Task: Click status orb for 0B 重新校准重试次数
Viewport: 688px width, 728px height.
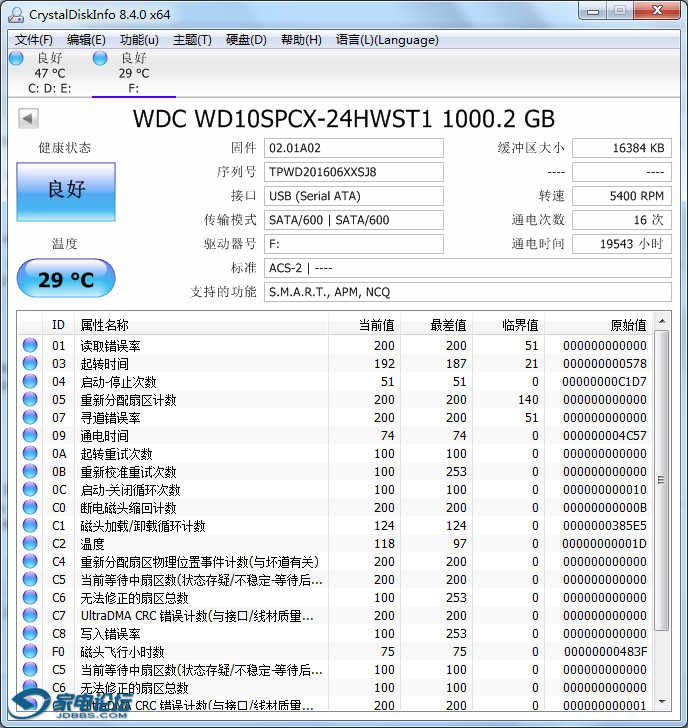Action: coord(30,471)
